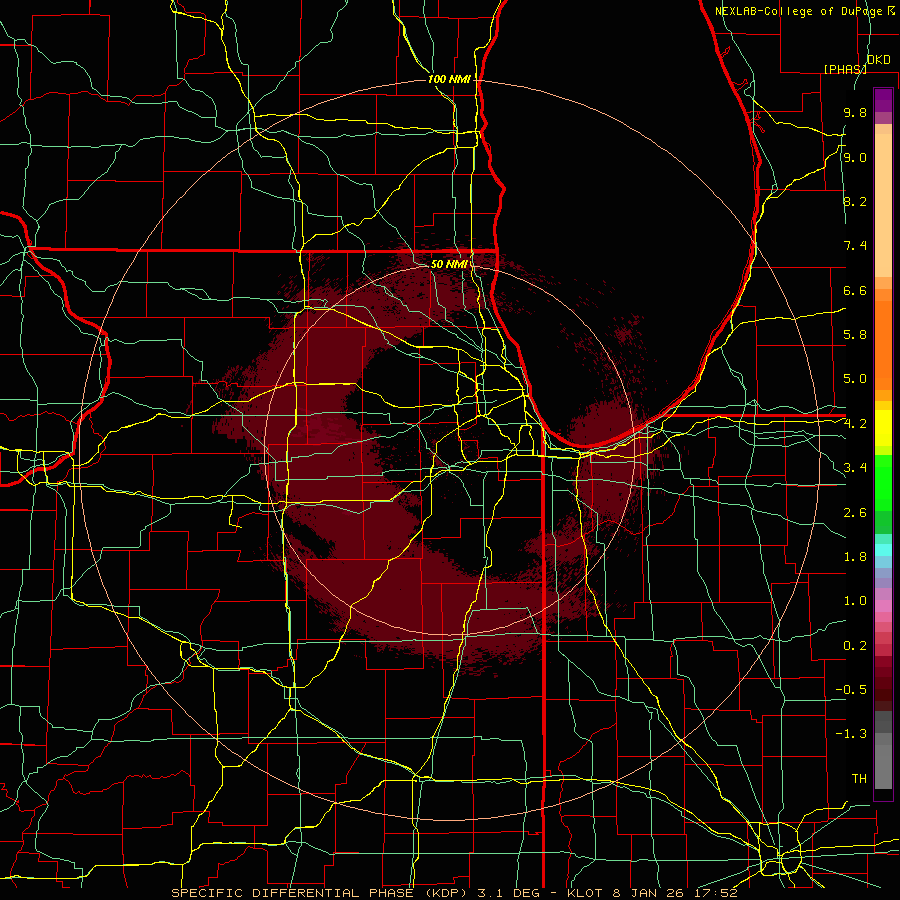
Task: Click the 4.2 scale value
Action: click(855, 424)
